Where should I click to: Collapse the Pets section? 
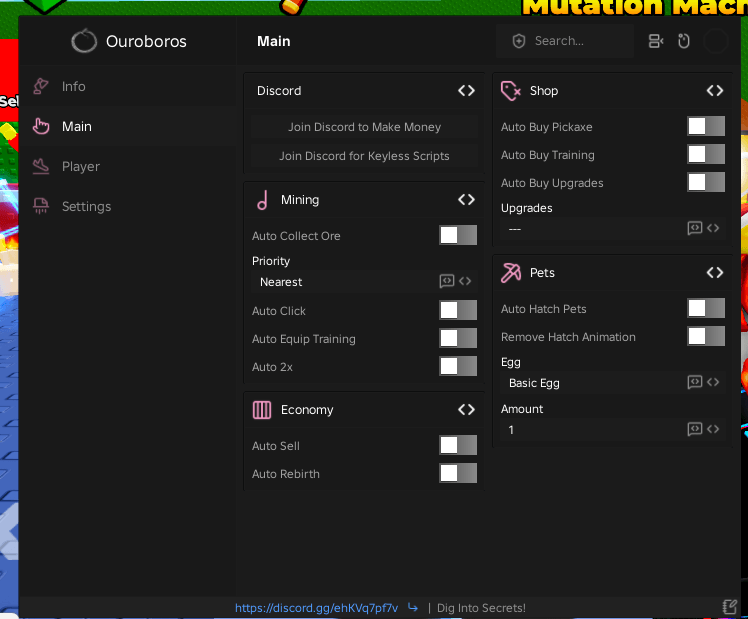point(715,273)
